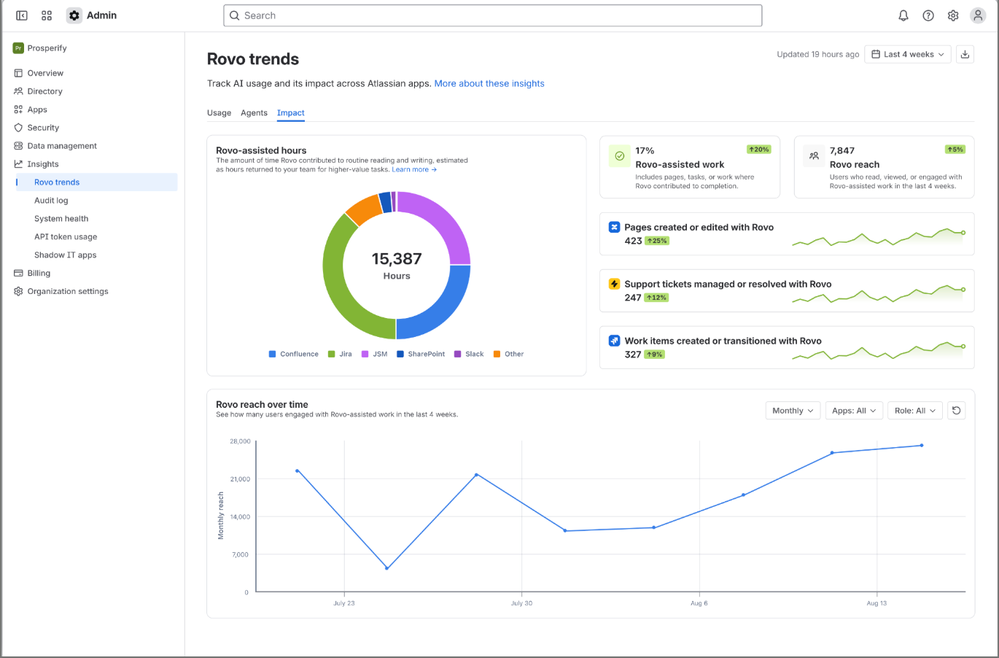Click the search input field
This screenshot has height=658, width=999.
pos(492,15)
